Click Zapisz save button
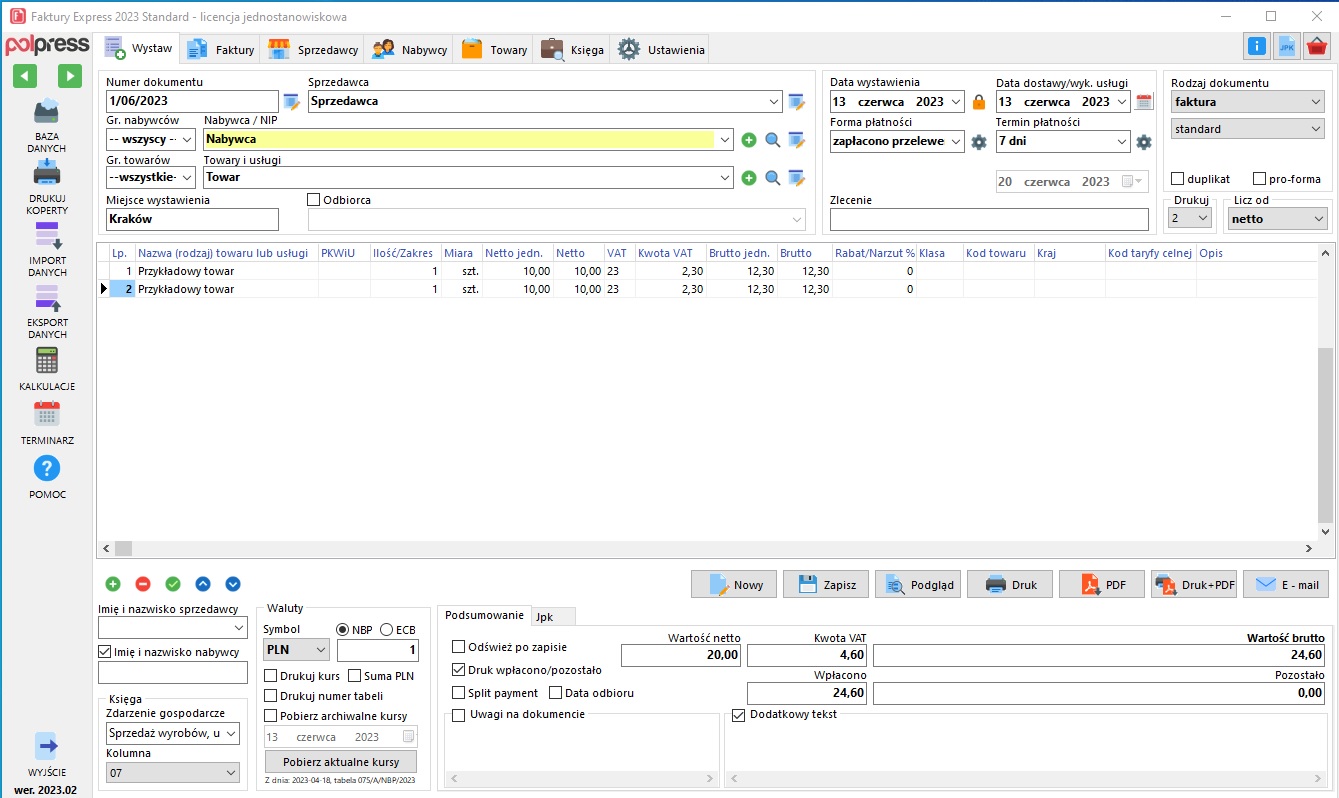Screen dimensions: 1339x798 826,585
